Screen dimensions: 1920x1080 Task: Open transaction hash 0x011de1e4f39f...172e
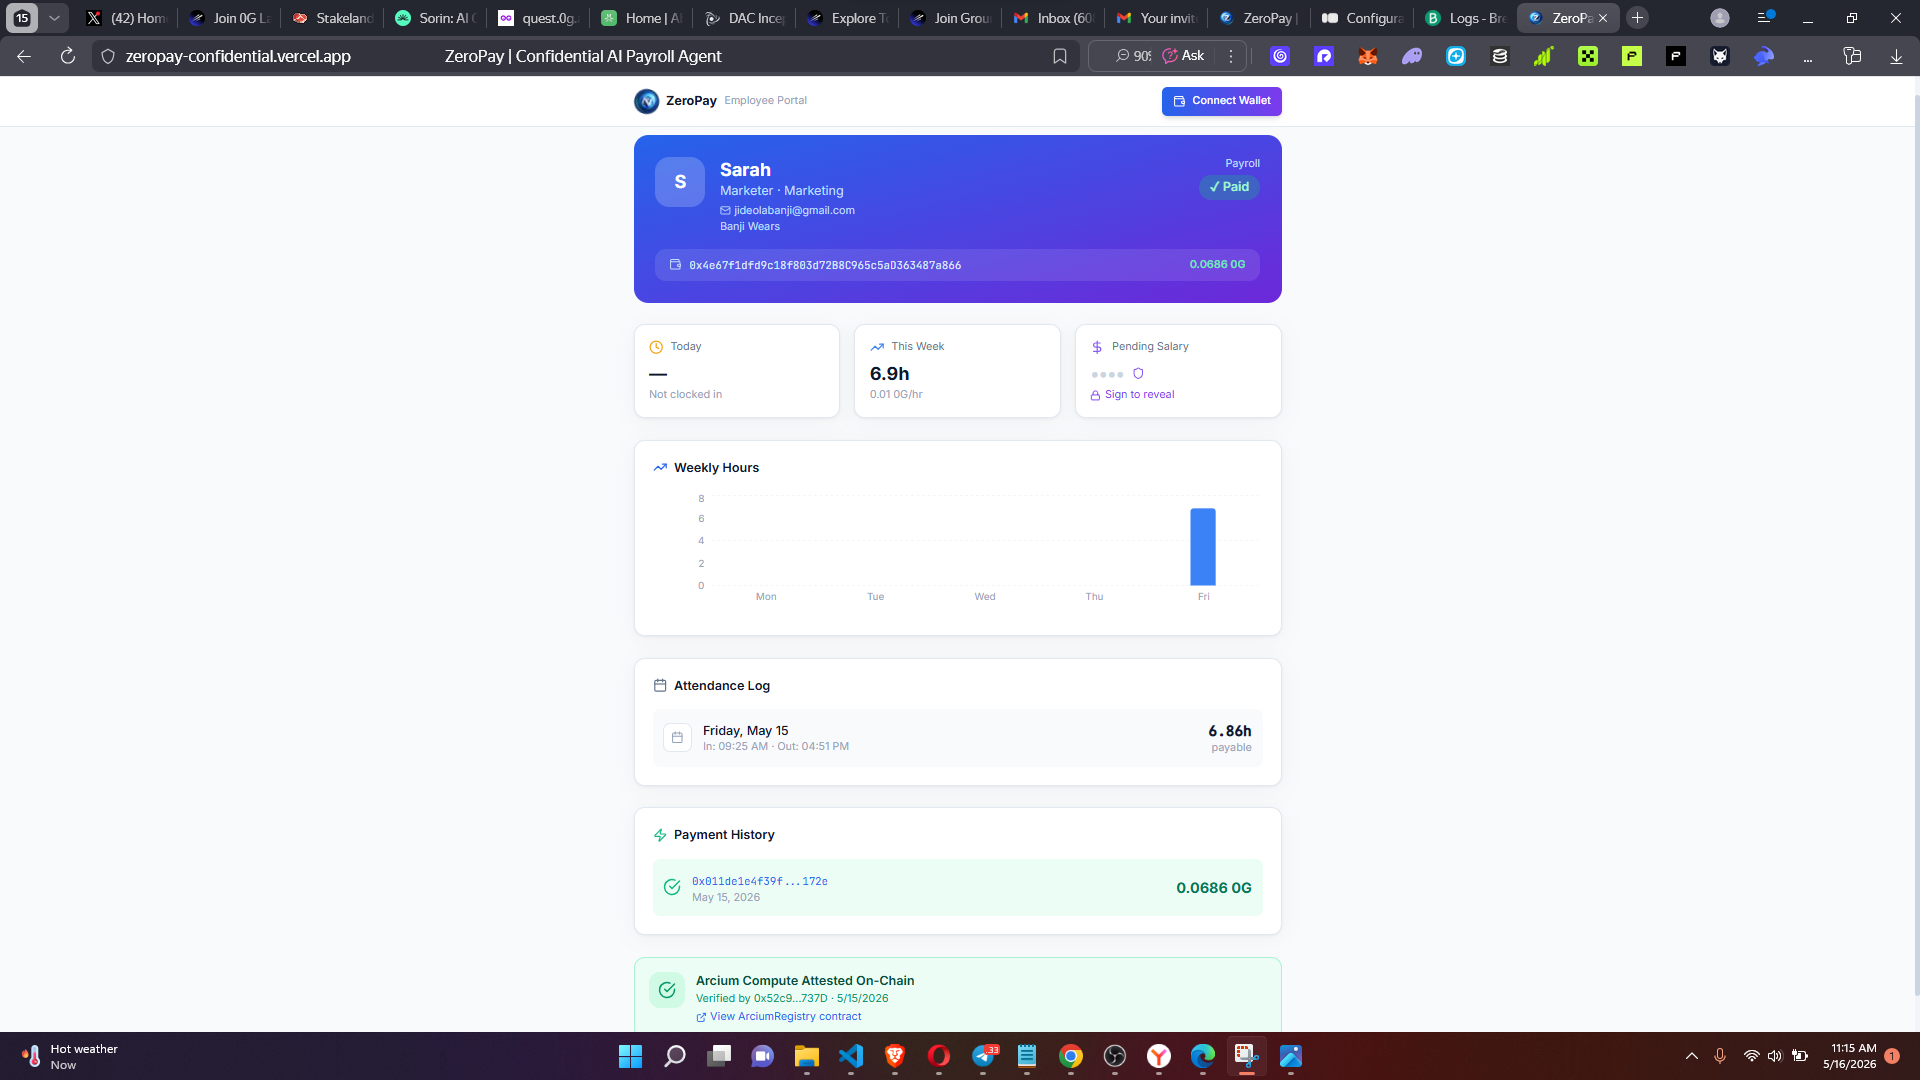[x=760, y=882]
